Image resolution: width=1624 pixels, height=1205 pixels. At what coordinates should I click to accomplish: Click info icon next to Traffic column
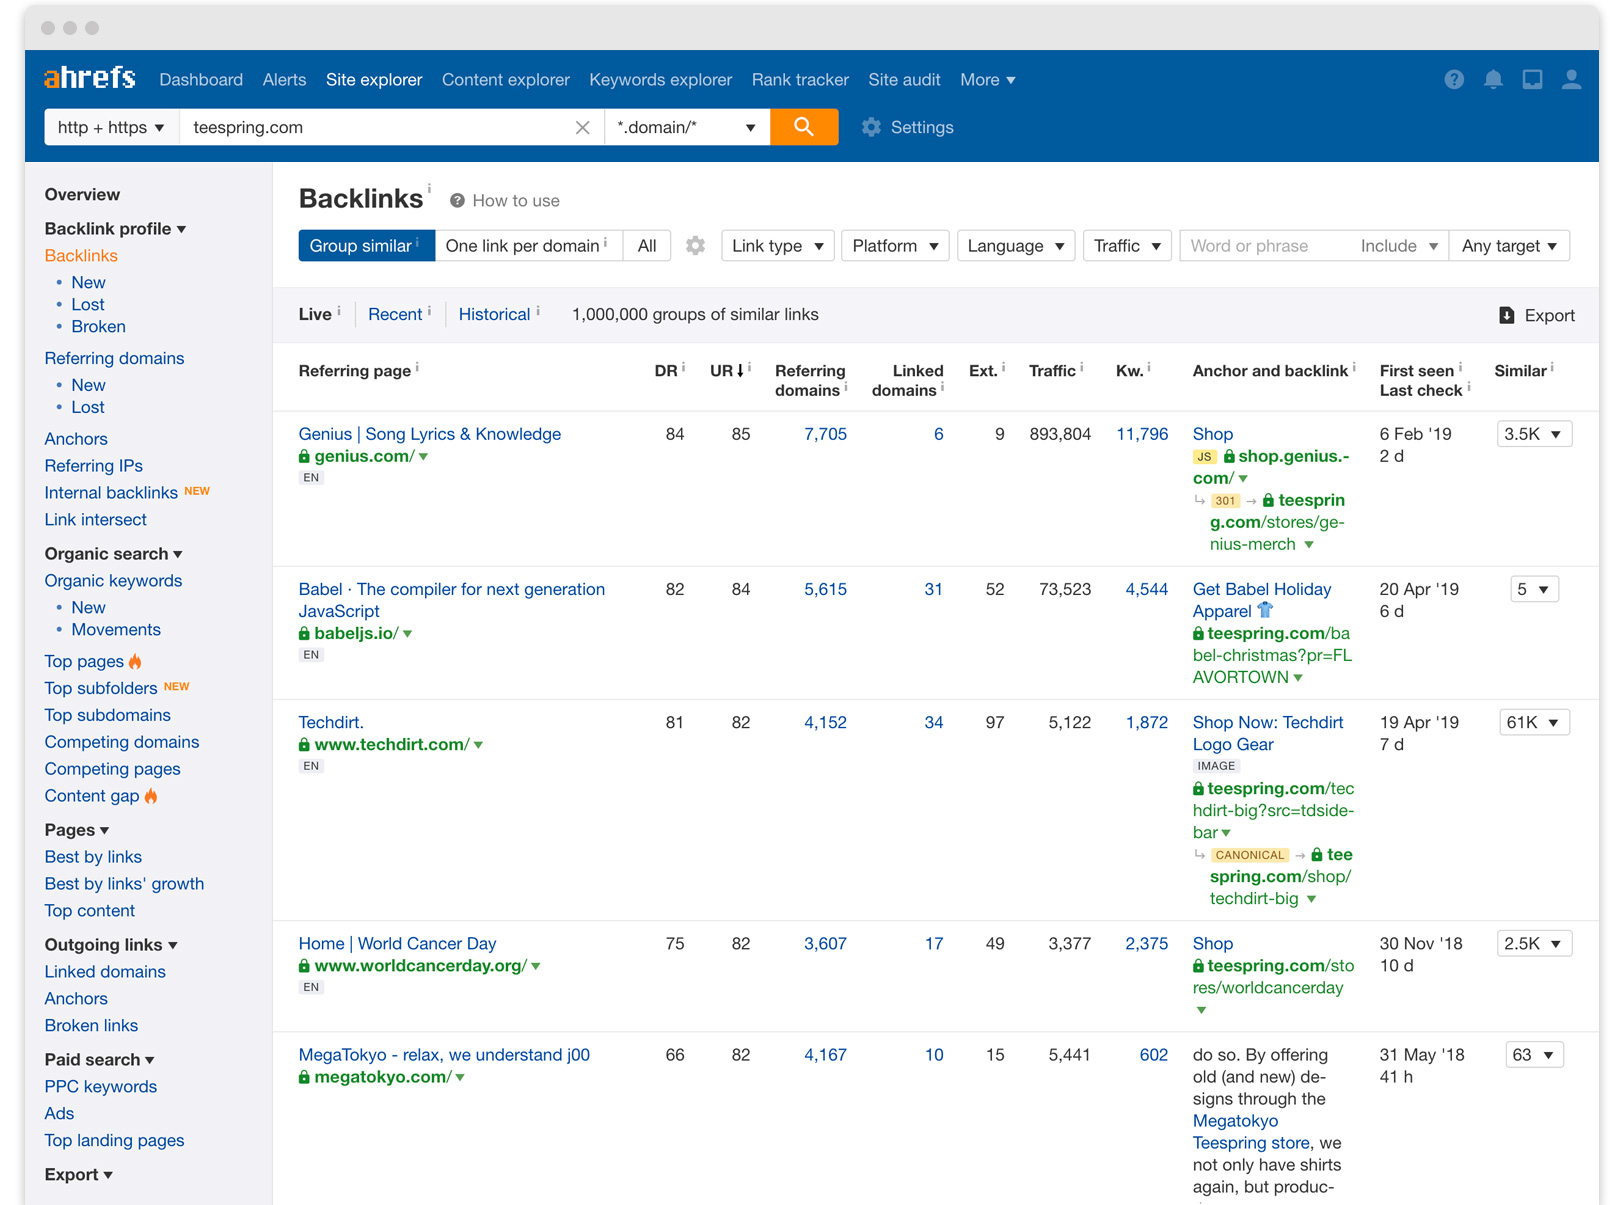click(1081, 367)
